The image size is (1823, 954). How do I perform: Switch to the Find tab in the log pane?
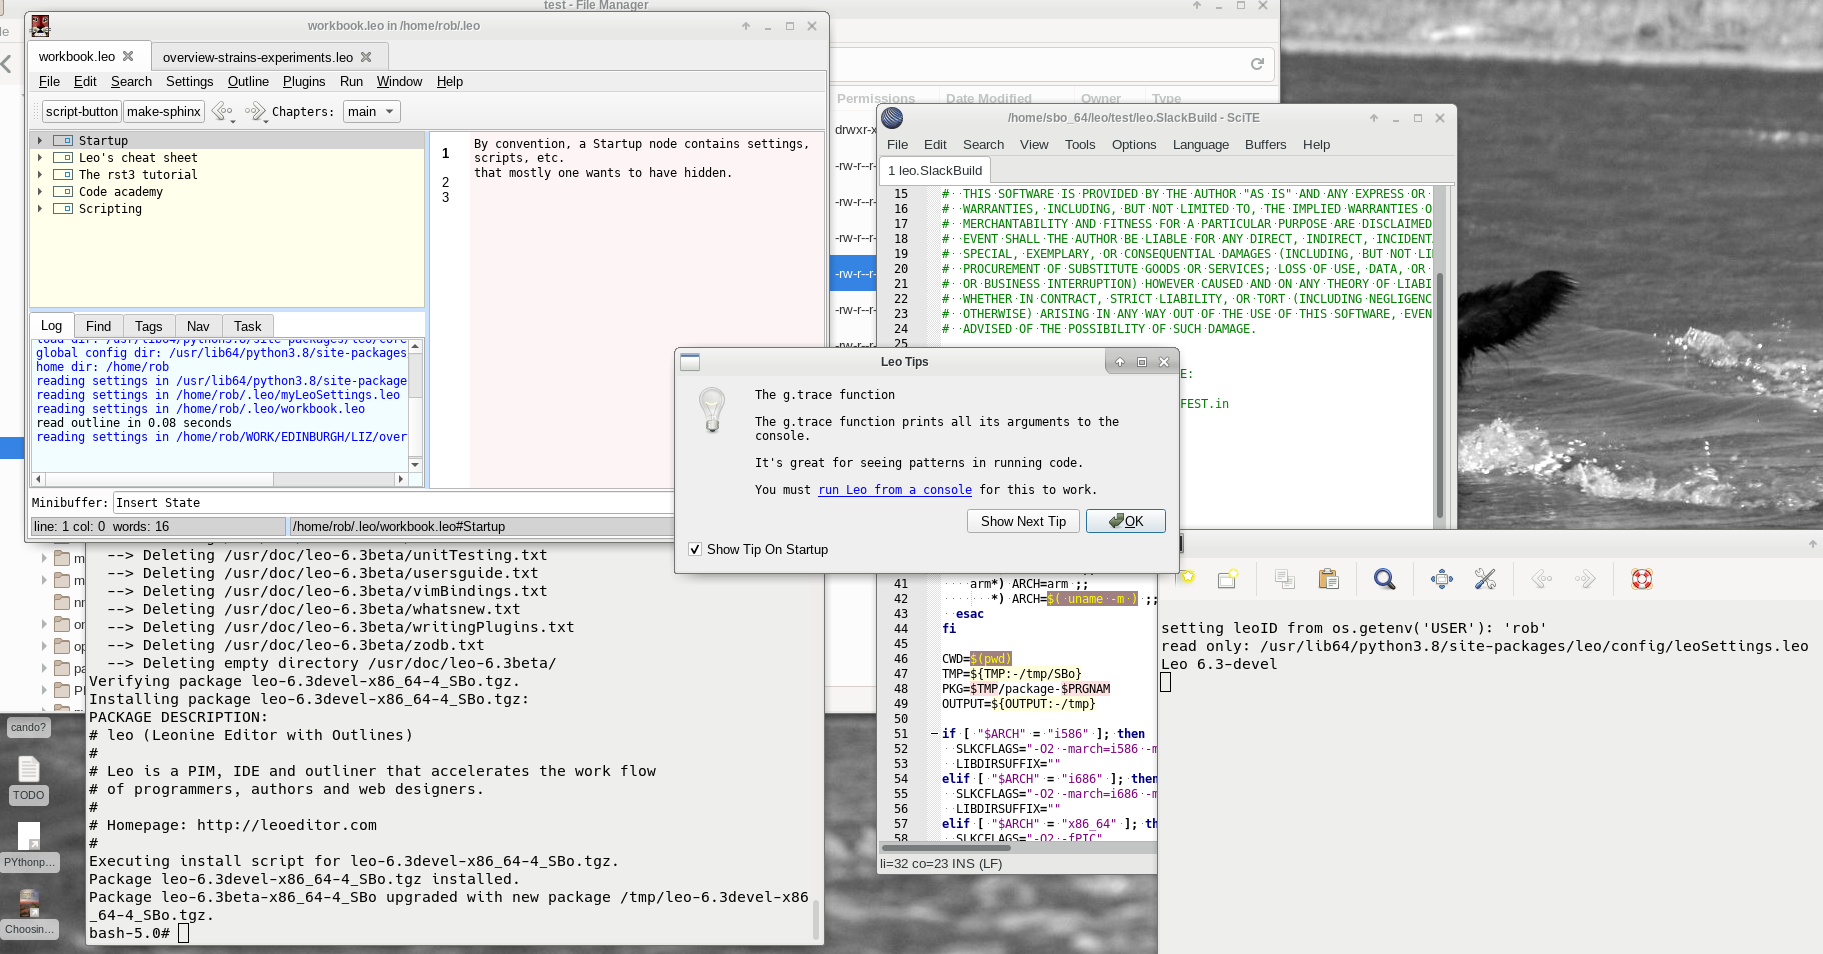tap(98, 326)
